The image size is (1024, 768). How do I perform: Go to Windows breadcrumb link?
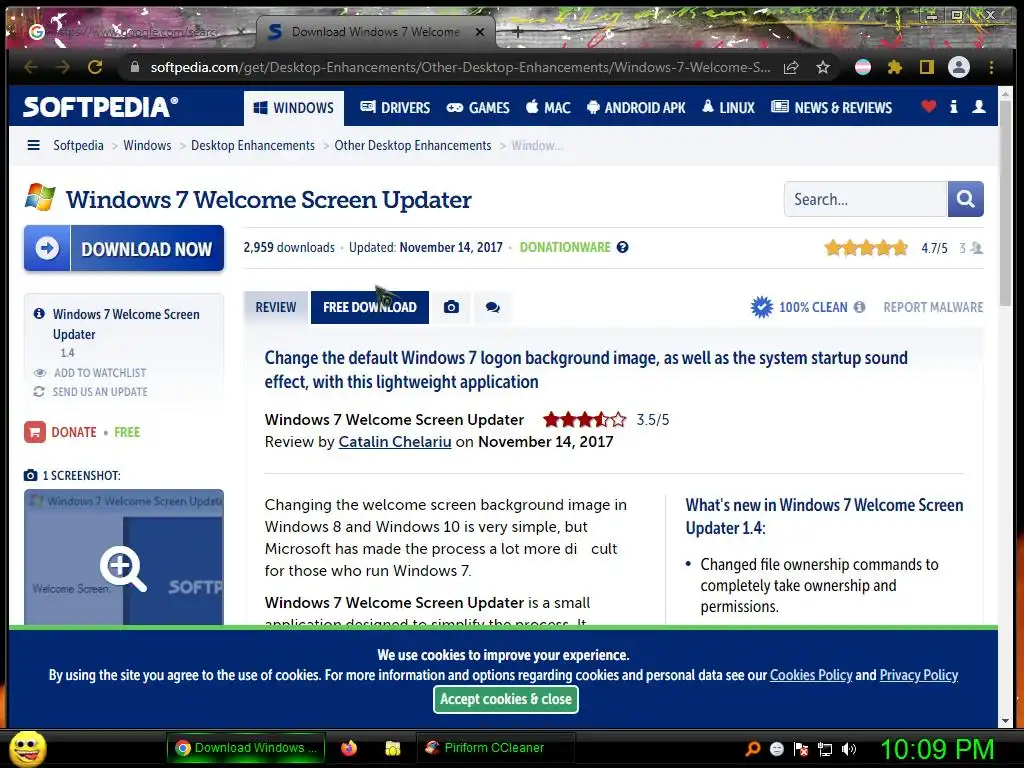point(147,146)
